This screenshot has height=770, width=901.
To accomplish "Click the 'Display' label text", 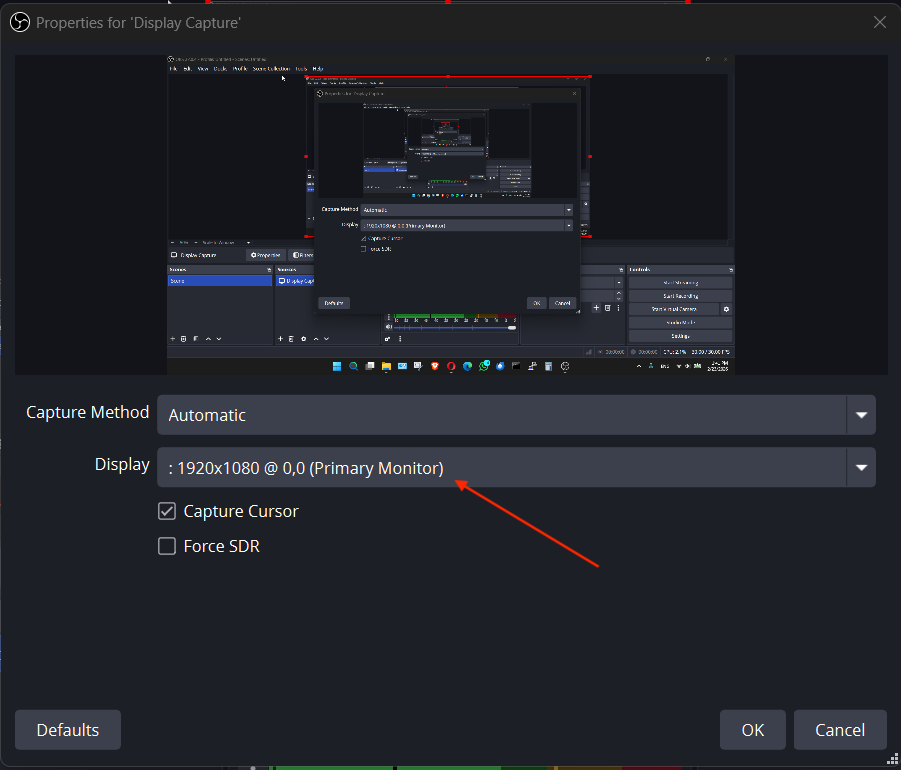I will 122,464.
